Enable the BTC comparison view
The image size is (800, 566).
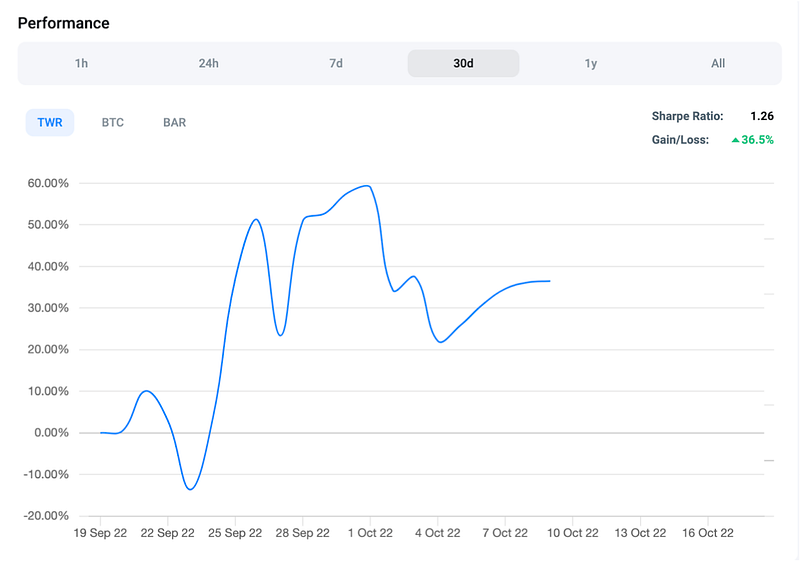tap(113, 123)
